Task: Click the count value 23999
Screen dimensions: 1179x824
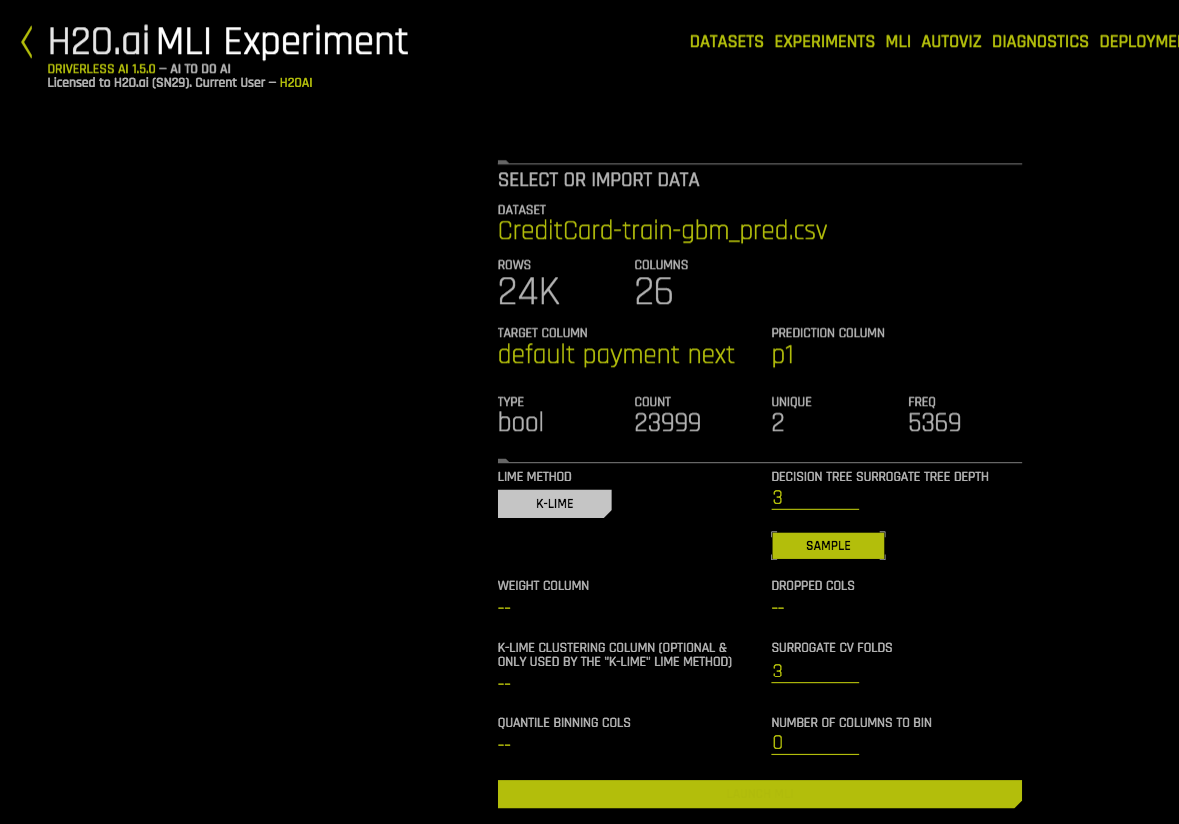Action: (667, 423)
